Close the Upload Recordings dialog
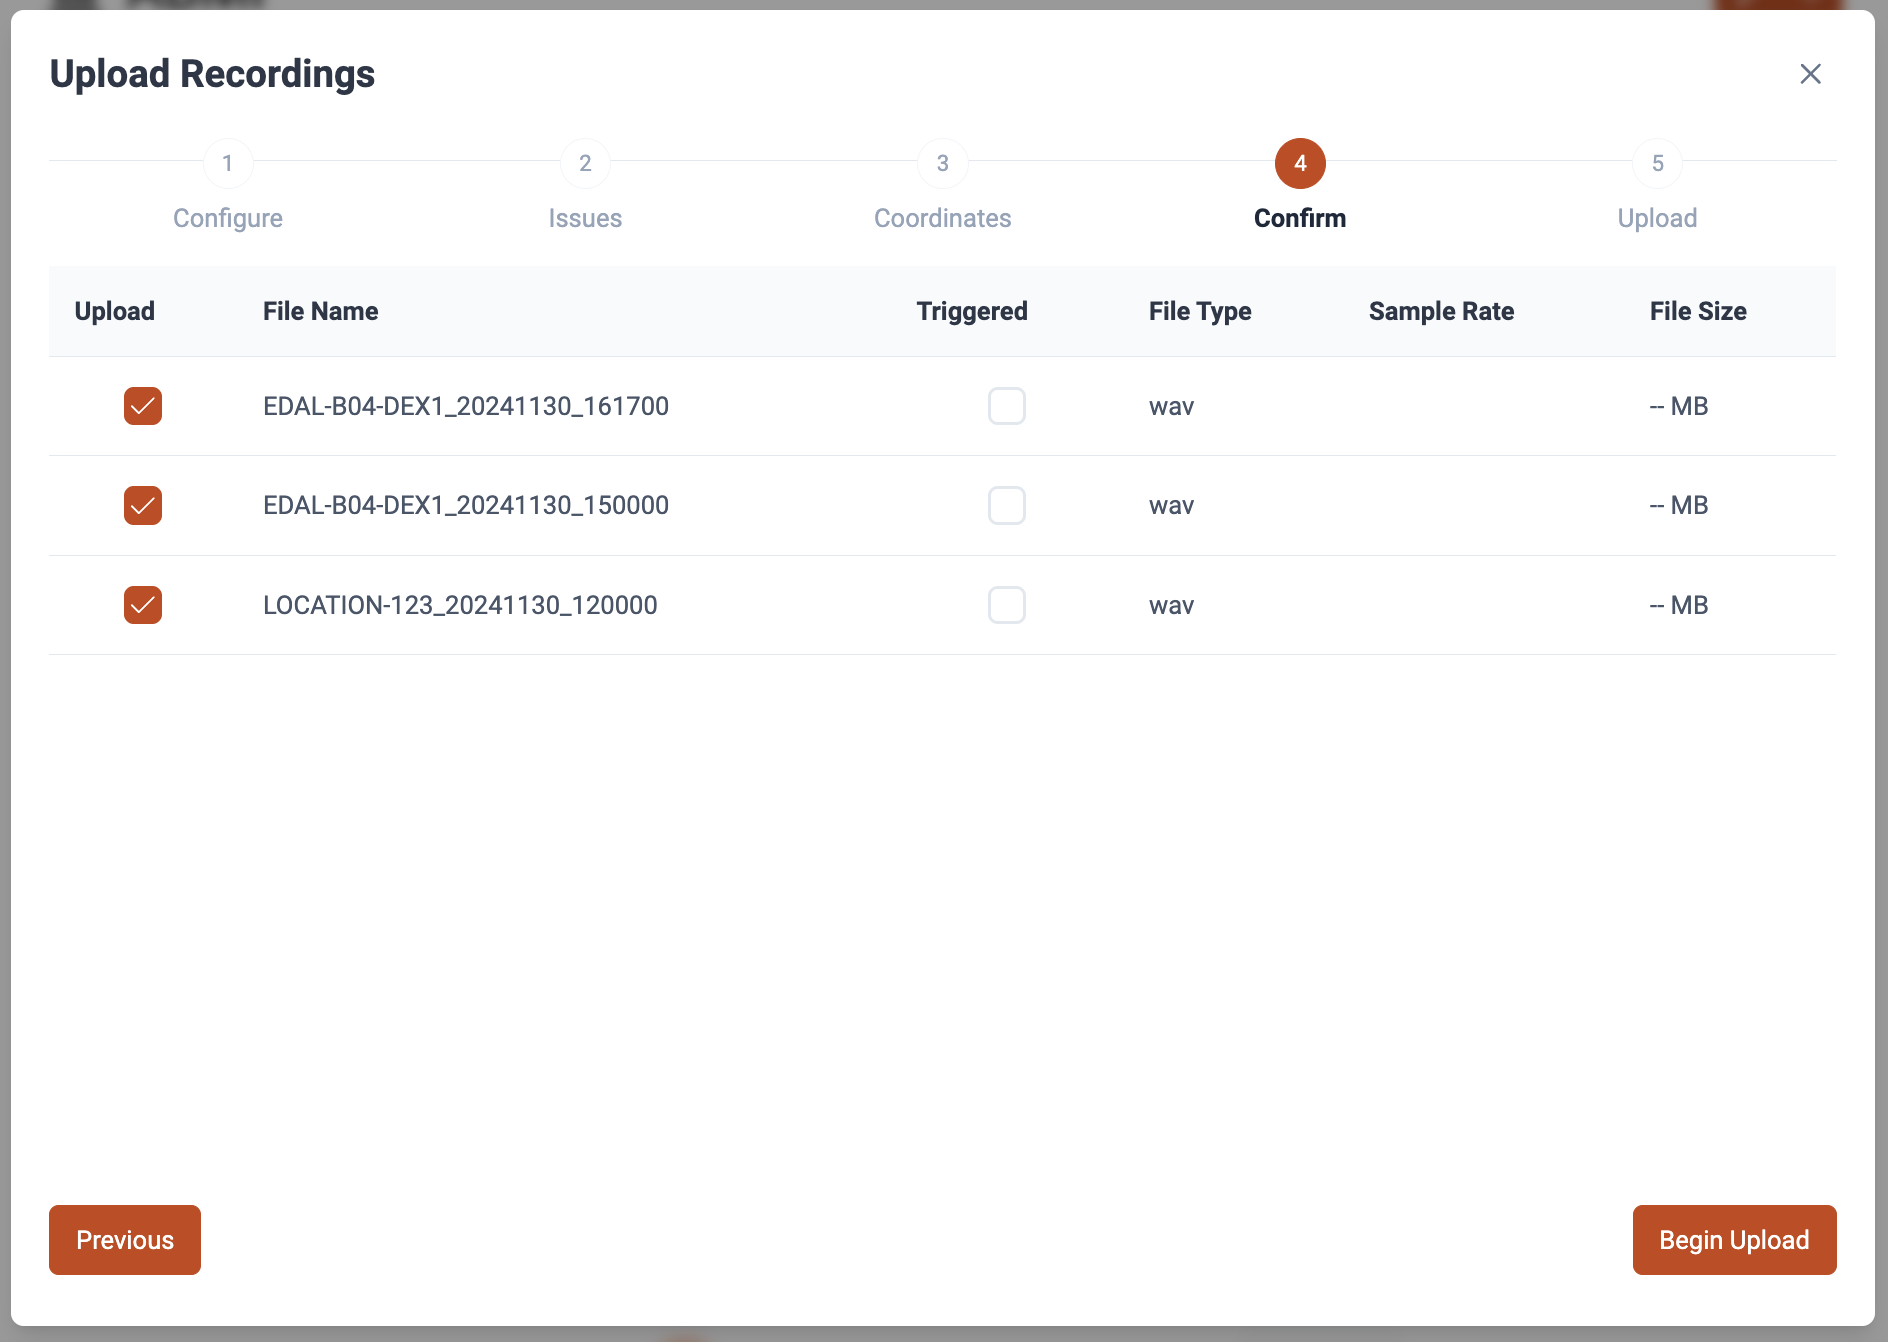The height and width of the screenshot is (1342, 1888). pos(1810,74)
